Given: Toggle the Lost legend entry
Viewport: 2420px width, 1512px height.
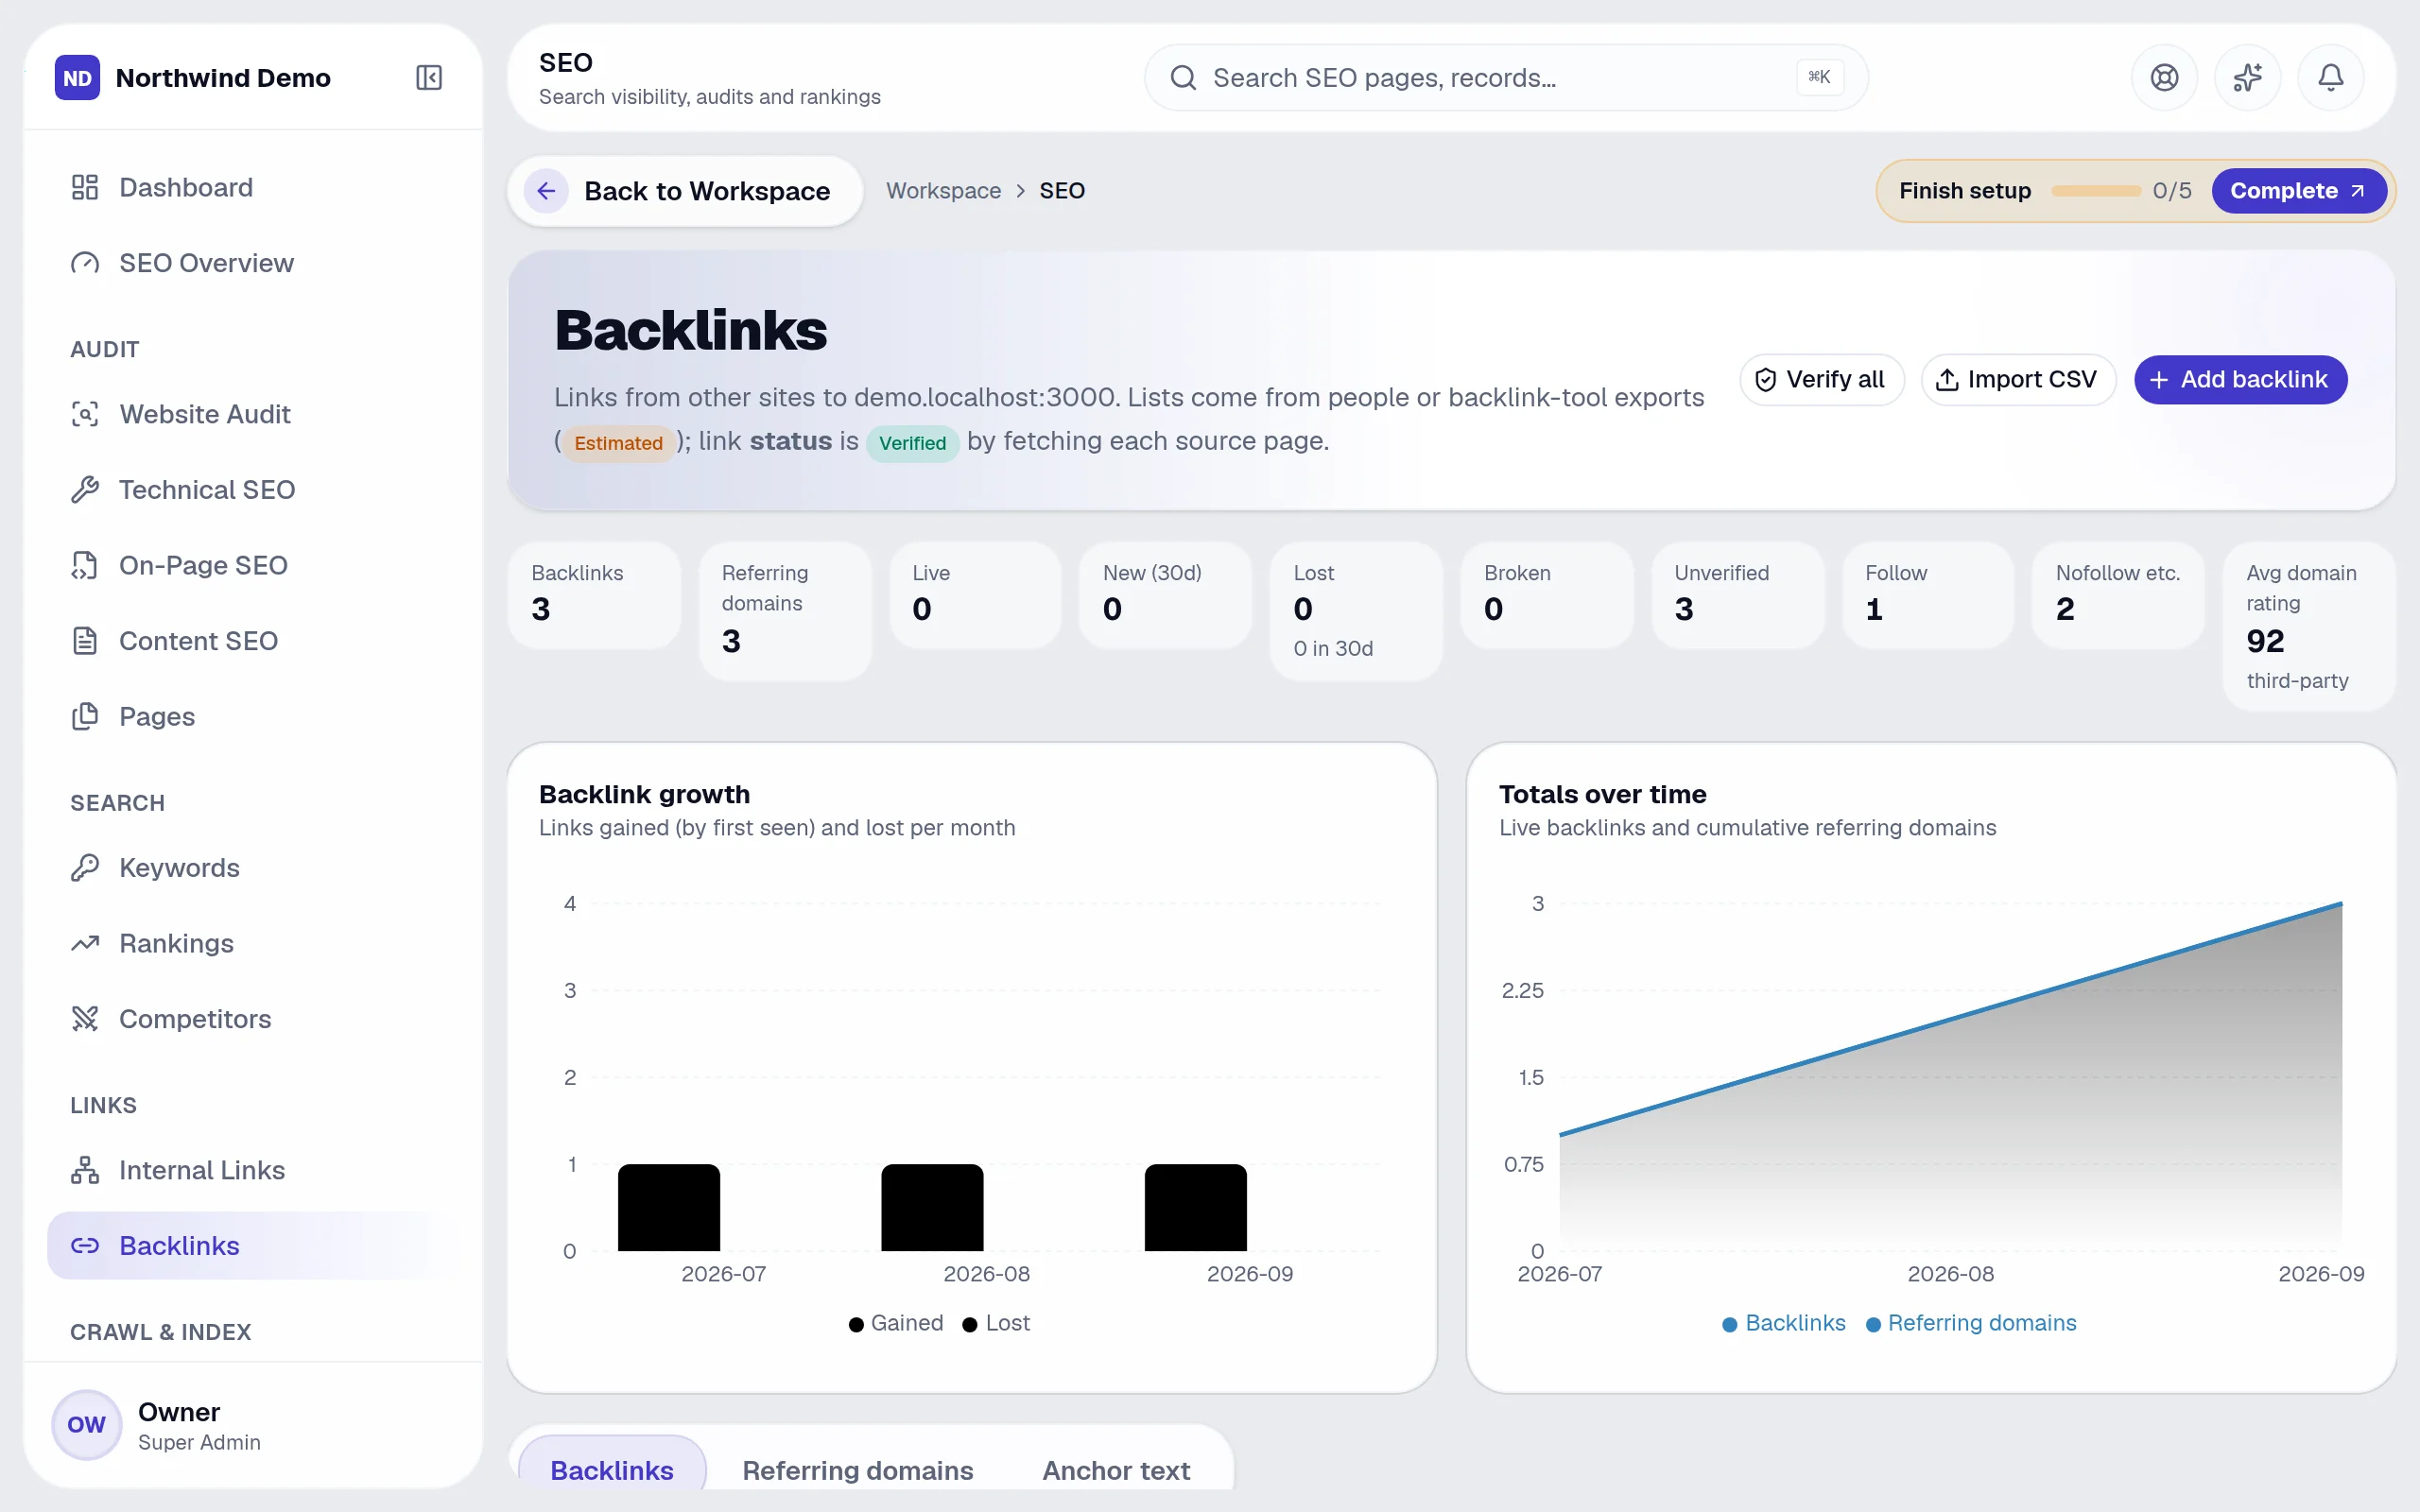Looking at the screenshot, I should (x=996, y=1323).
